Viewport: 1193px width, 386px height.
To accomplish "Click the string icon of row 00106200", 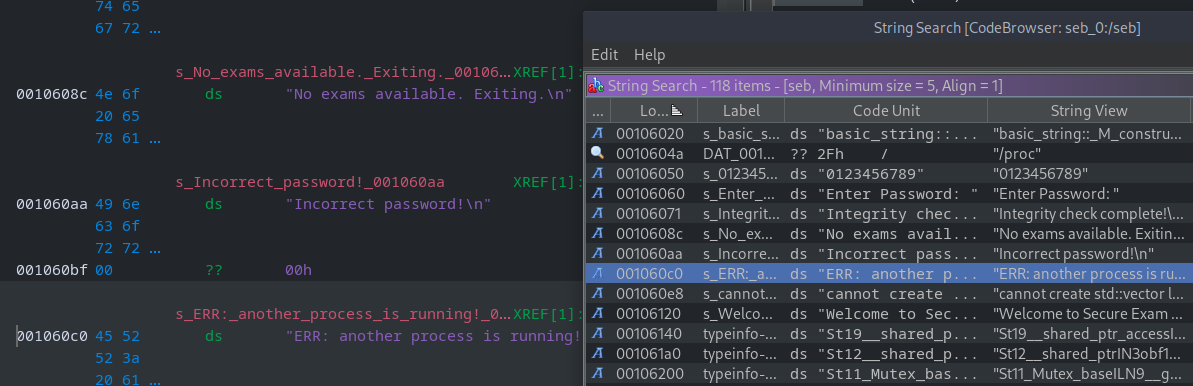I will click(597, 374).
